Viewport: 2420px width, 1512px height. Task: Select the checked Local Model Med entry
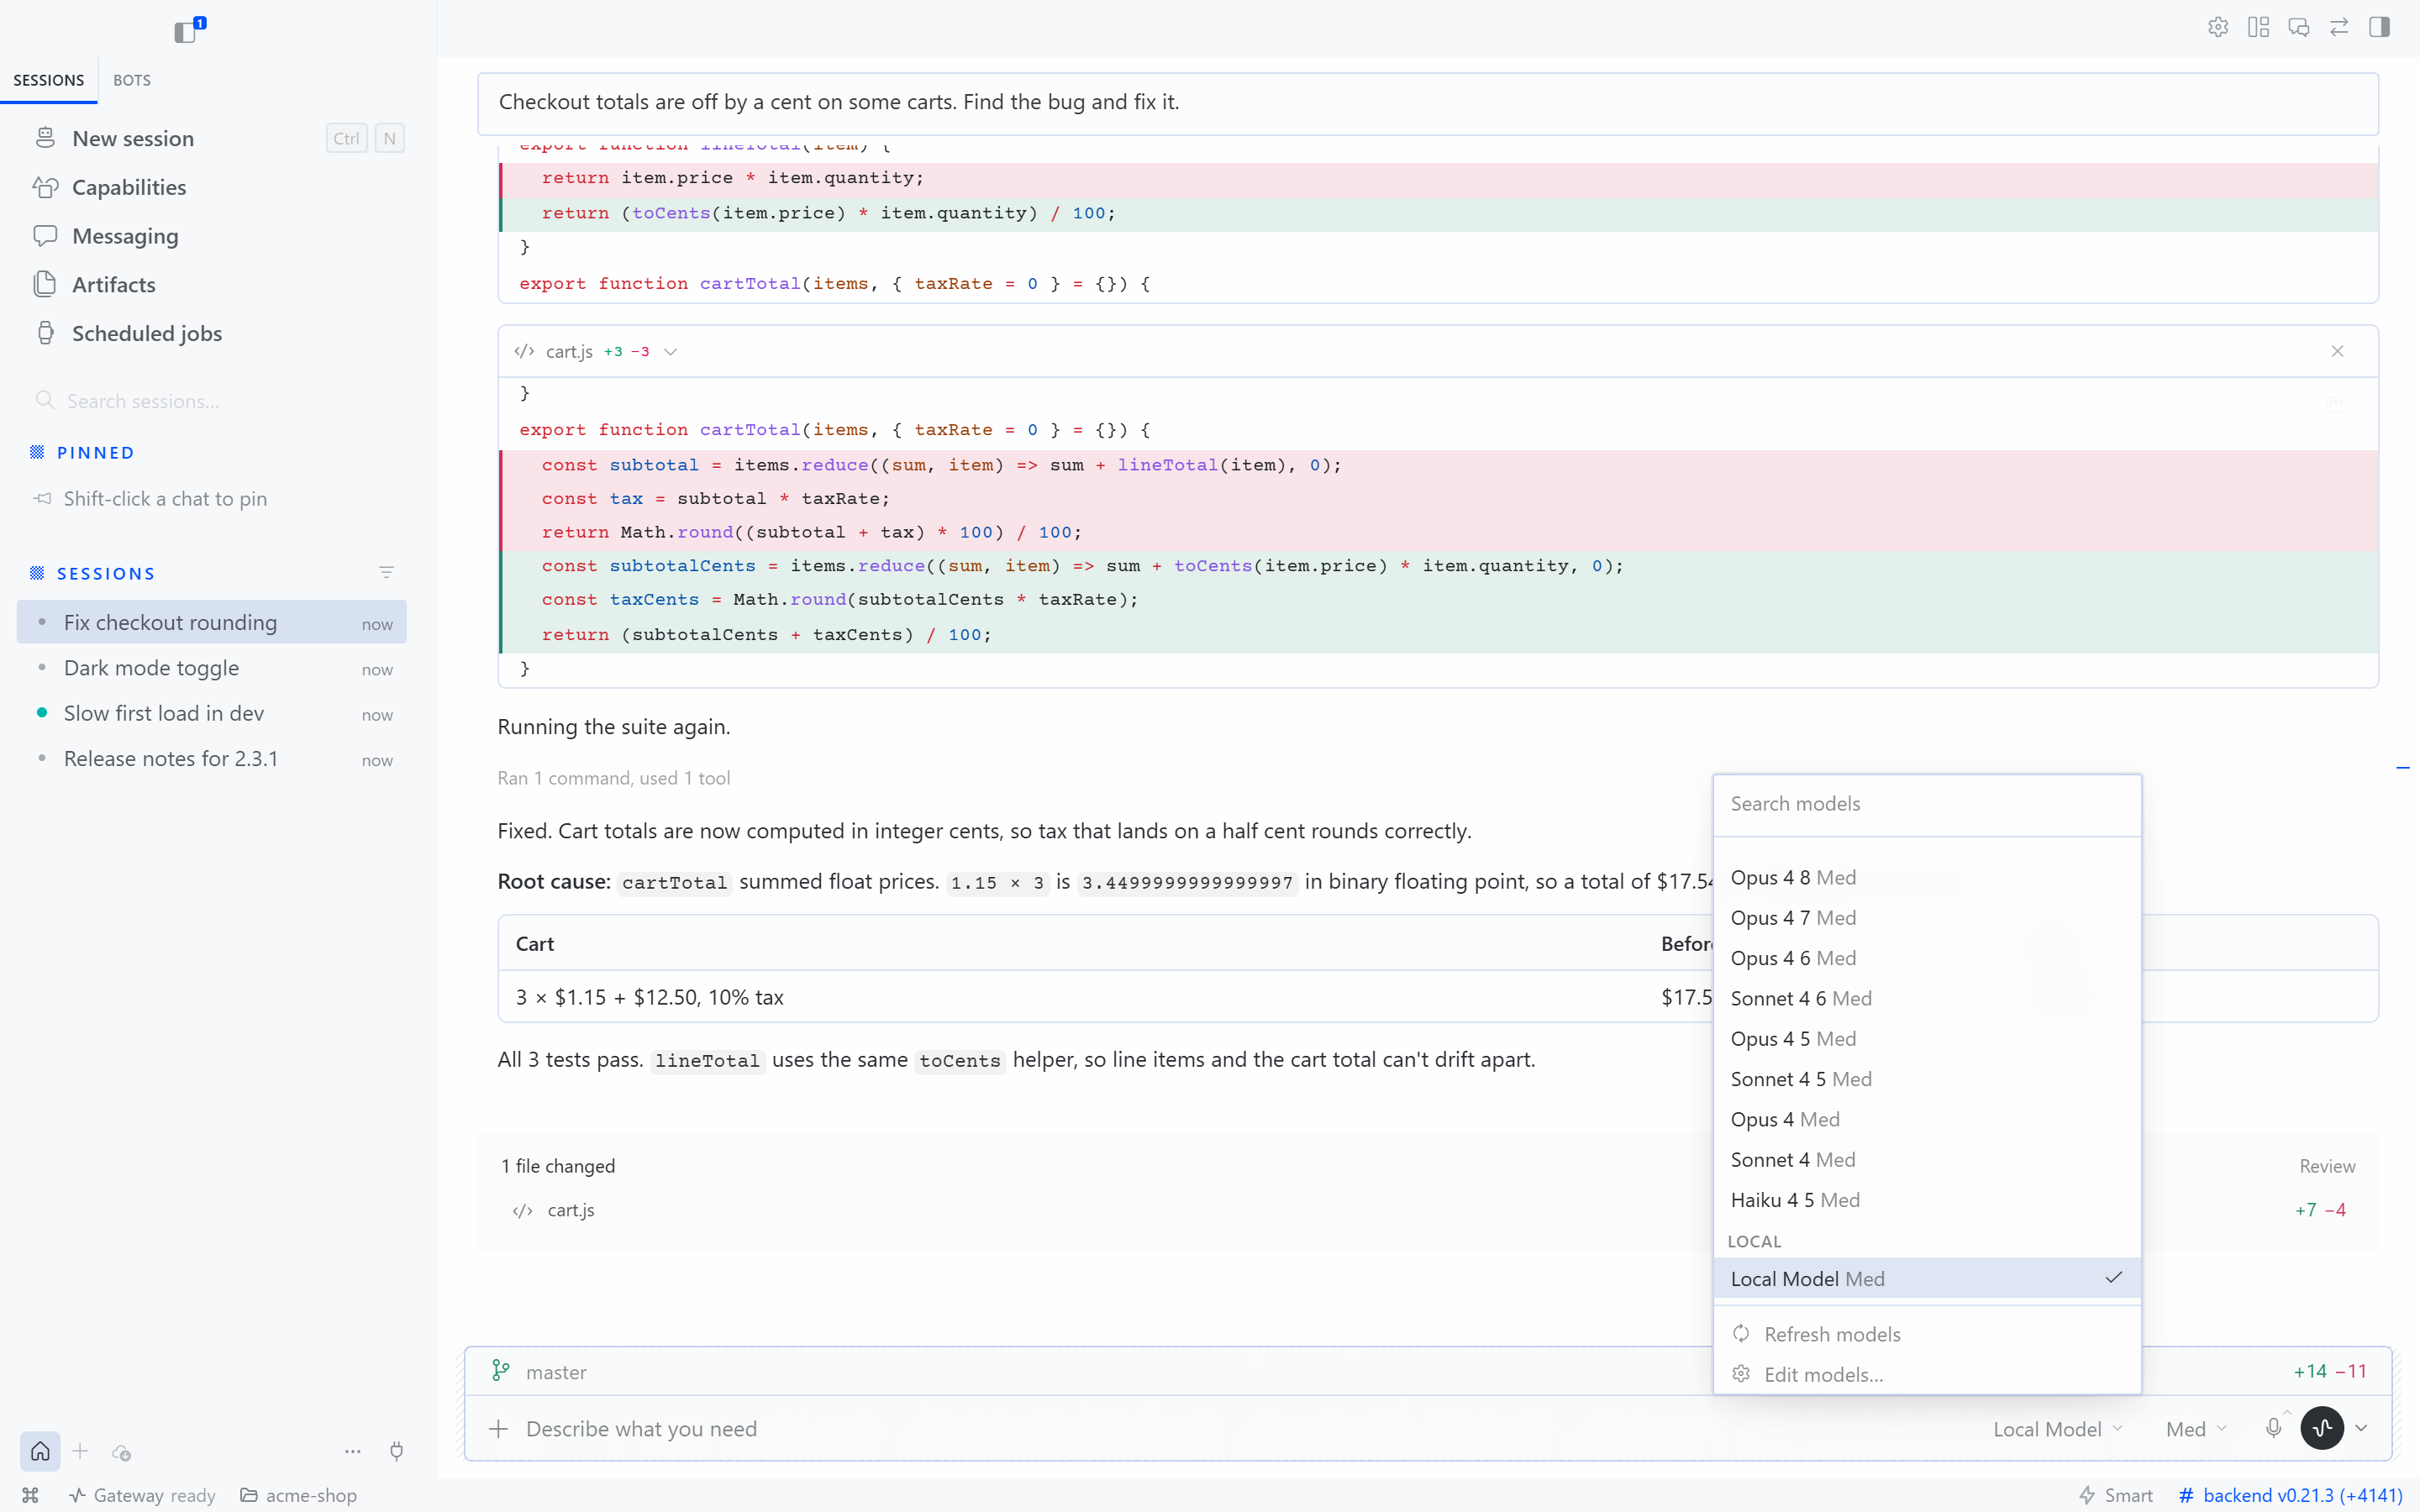(1927, 1278)
